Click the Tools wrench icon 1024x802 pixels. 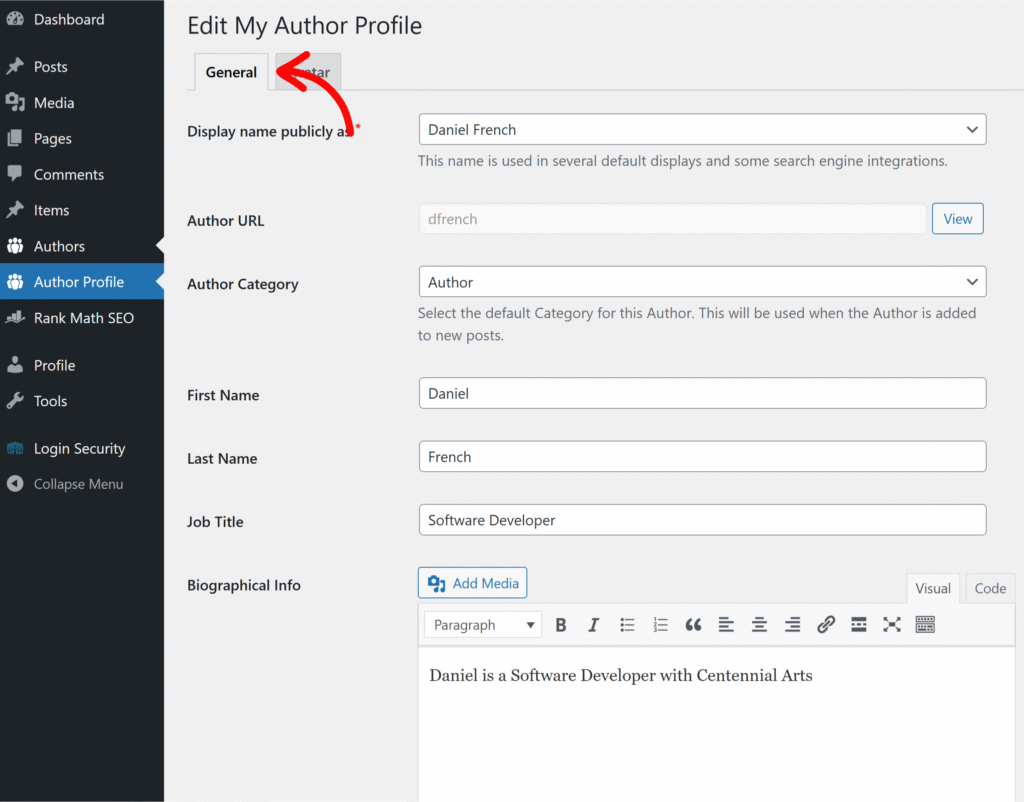[x=15, y=400]
